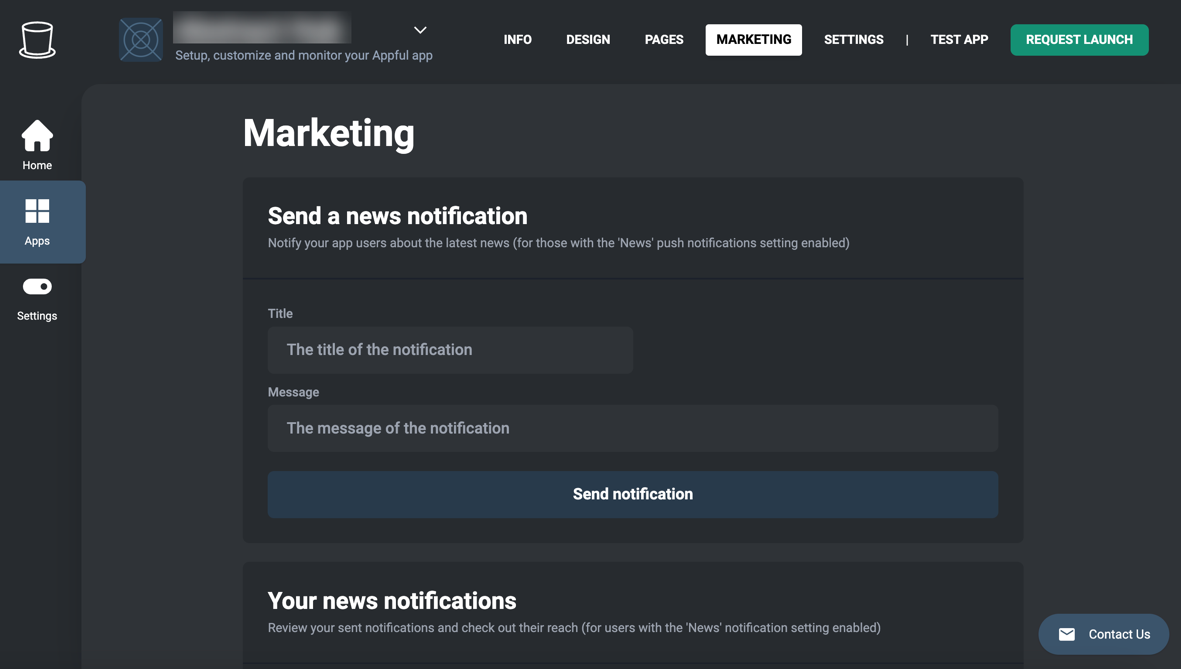
Task: Switch to the INFO tab
Action: pos(517,40)
